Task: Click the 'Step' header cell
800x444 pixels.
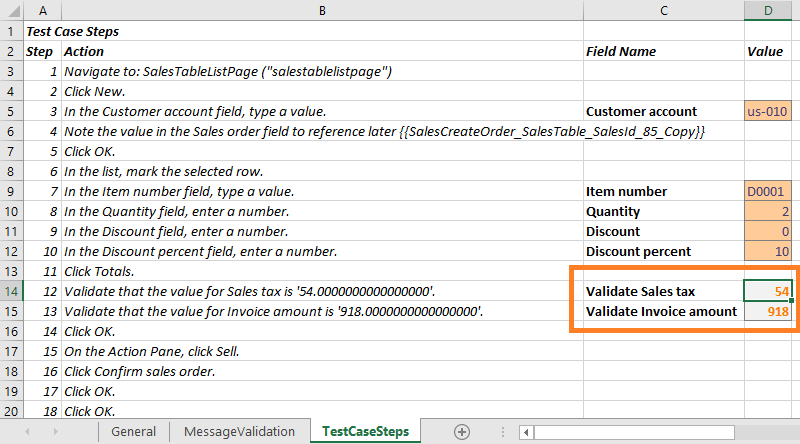Action: pos(43,51)
